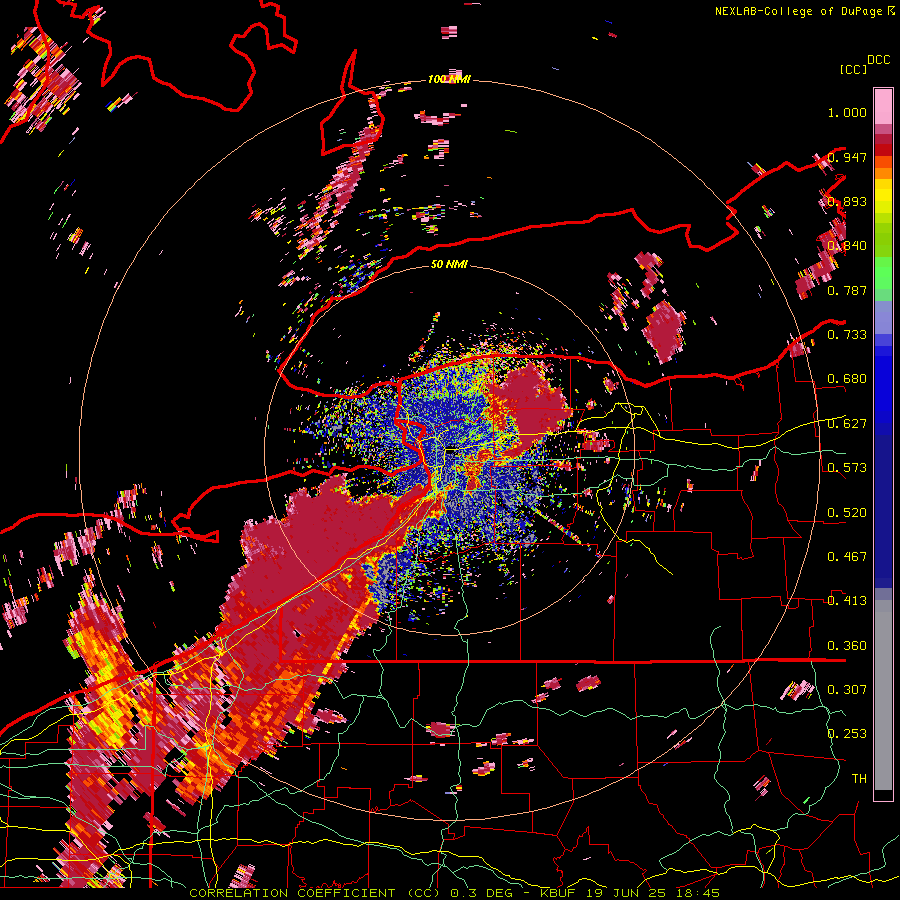Click the gray bottom segment of color bar

tap(883, 695)
